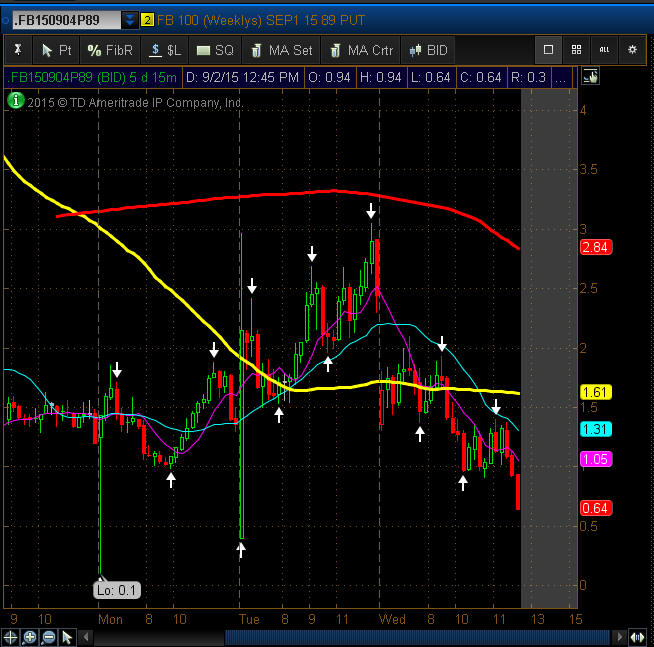
Task: Click the BID study button
Action: pos(428,50)
